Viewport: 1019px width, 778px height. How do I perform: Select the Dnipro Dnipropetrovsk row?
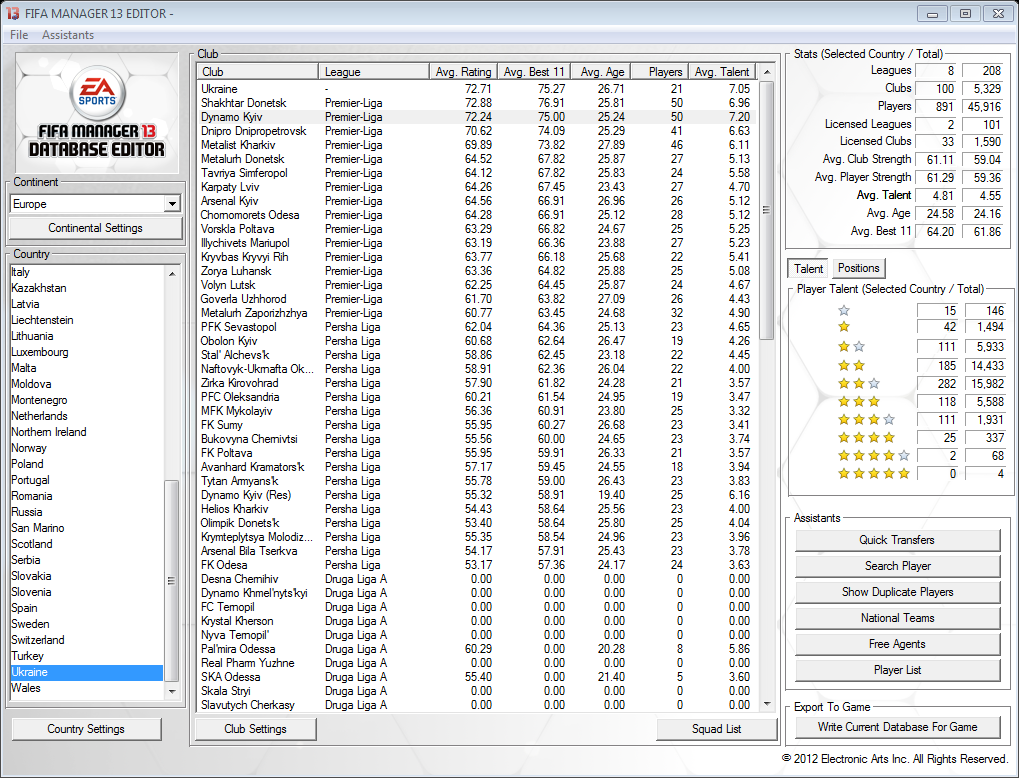(x=478, y=131)
